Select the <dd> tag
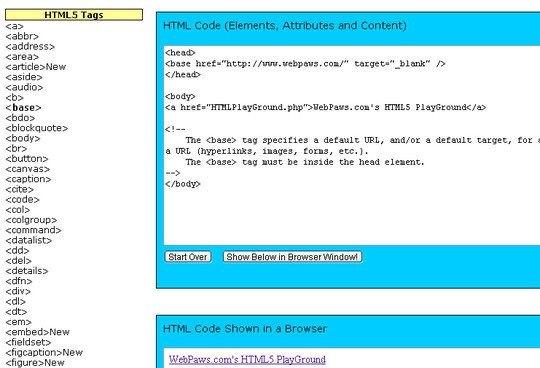This screenshot has height=368, width=540. 17,251
